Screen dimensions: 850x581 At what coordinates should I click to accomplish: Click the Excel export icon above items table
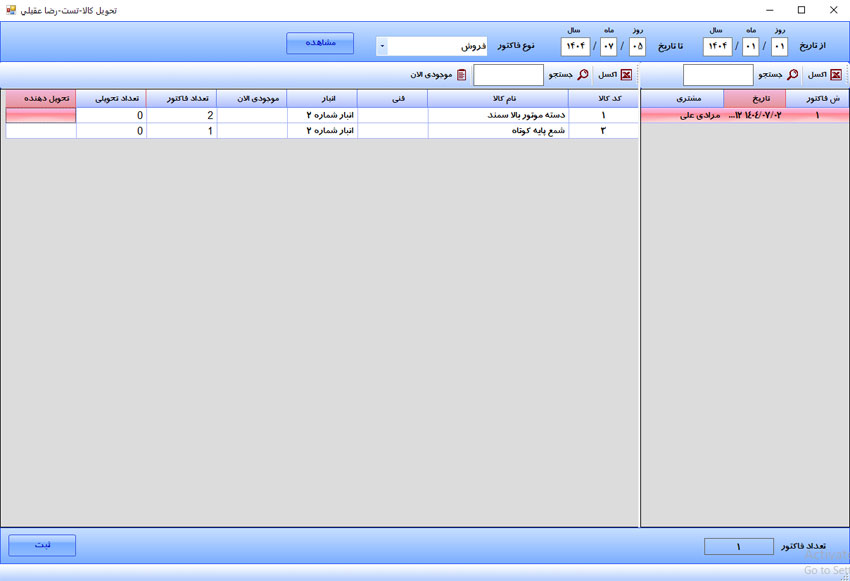626,75
